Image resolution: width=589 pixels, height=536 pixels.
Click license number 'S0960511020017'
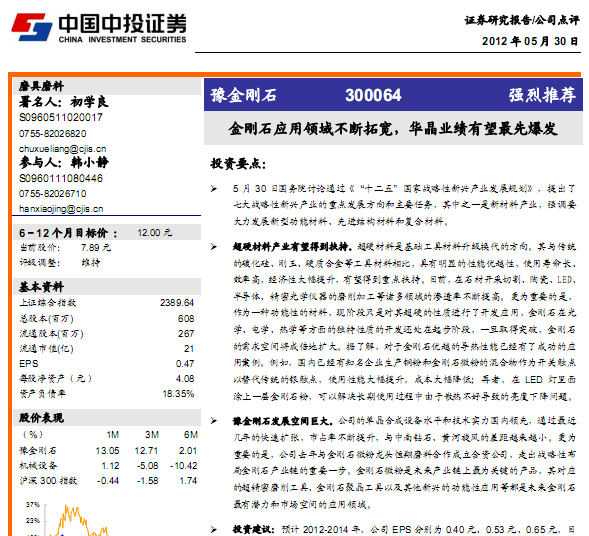click(x=61, y=117)
